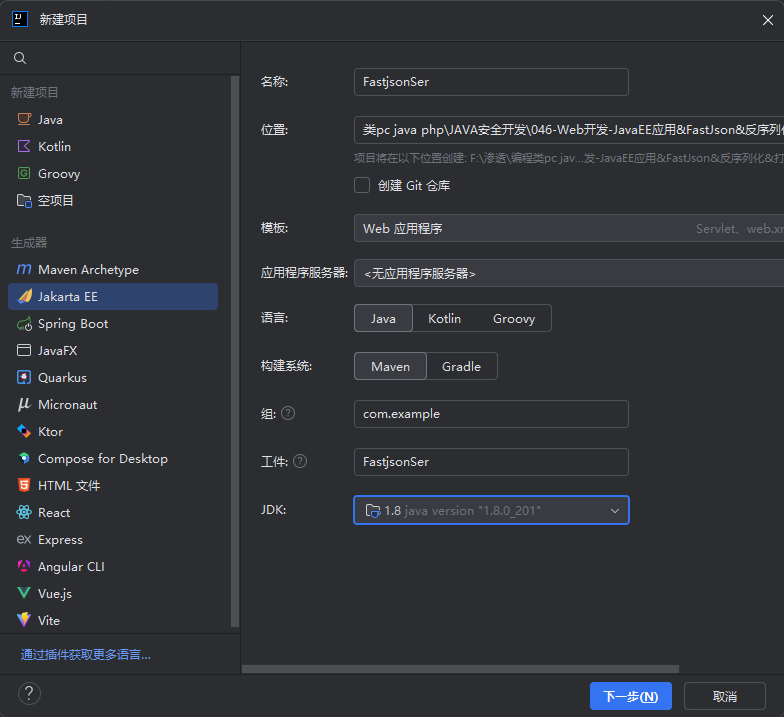The image size is (784, 717).
Task: Select the Vite lightning icon
Action: [x=24, y=620]
